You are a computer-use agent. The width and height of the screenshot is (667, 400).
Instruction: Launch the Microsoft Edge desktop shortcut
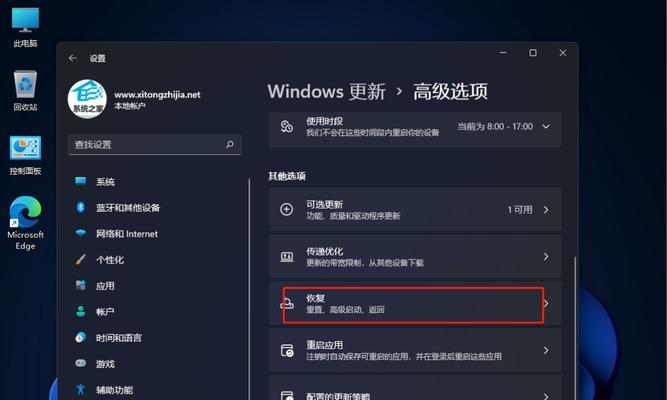point(25,223)
